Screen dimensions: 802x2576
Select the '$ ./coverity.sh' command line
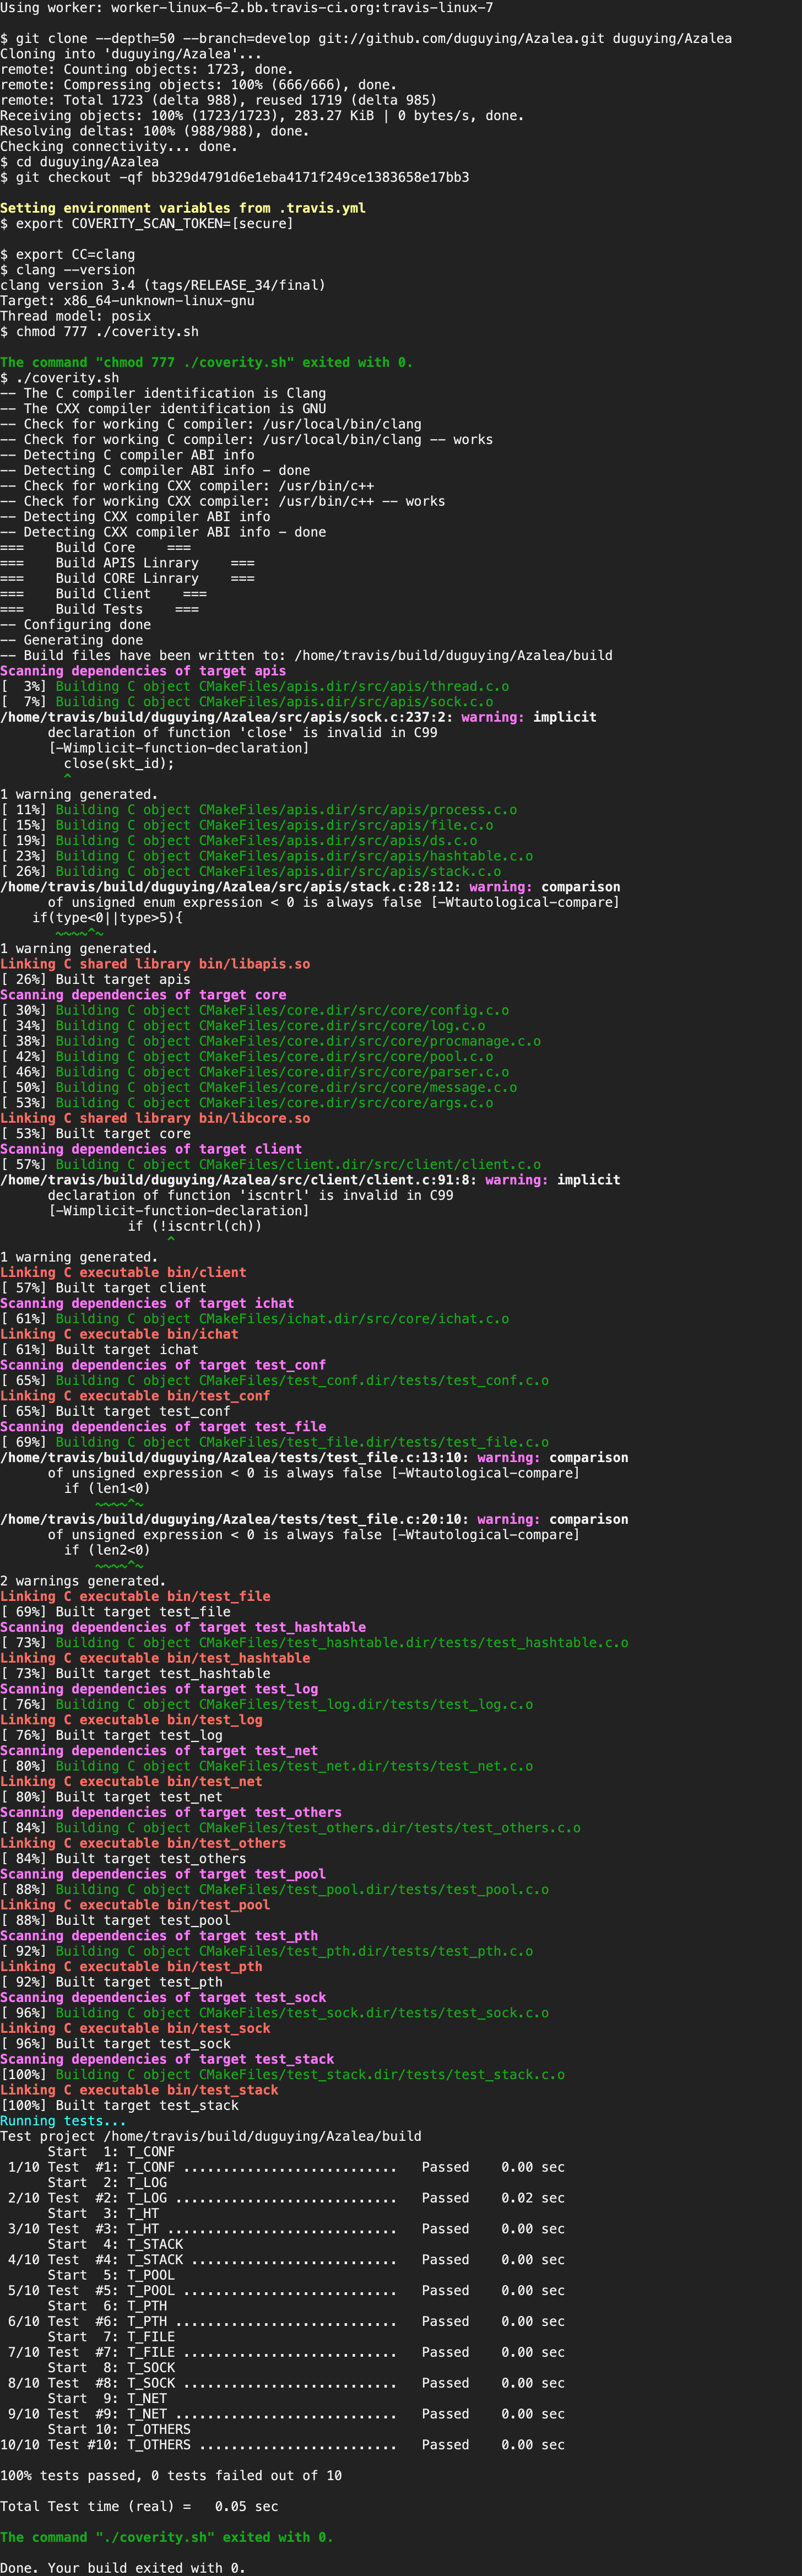click(60, 378)
